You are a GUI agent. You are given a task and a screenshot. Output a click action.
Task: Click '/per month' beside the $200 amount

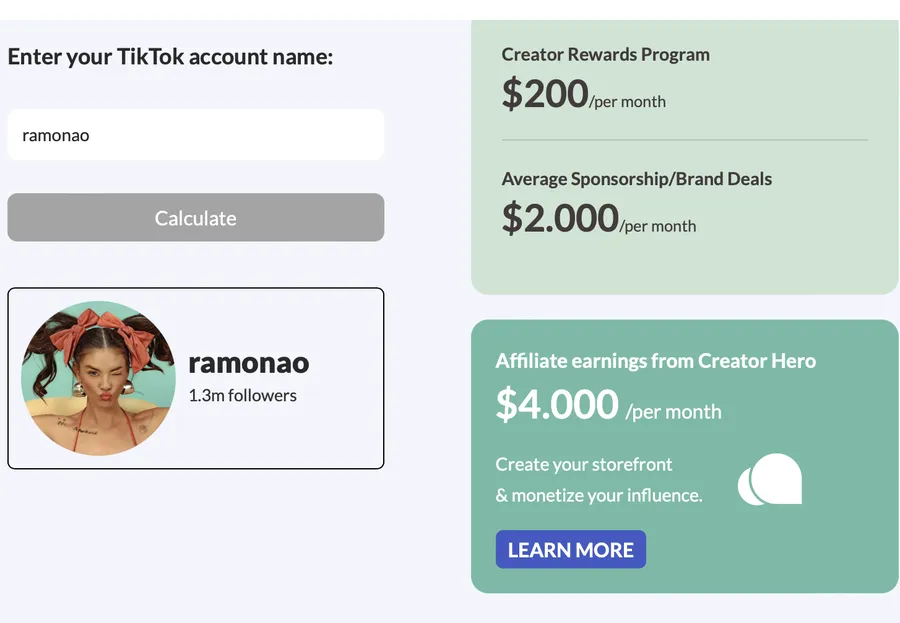click(x=628, y=101)
